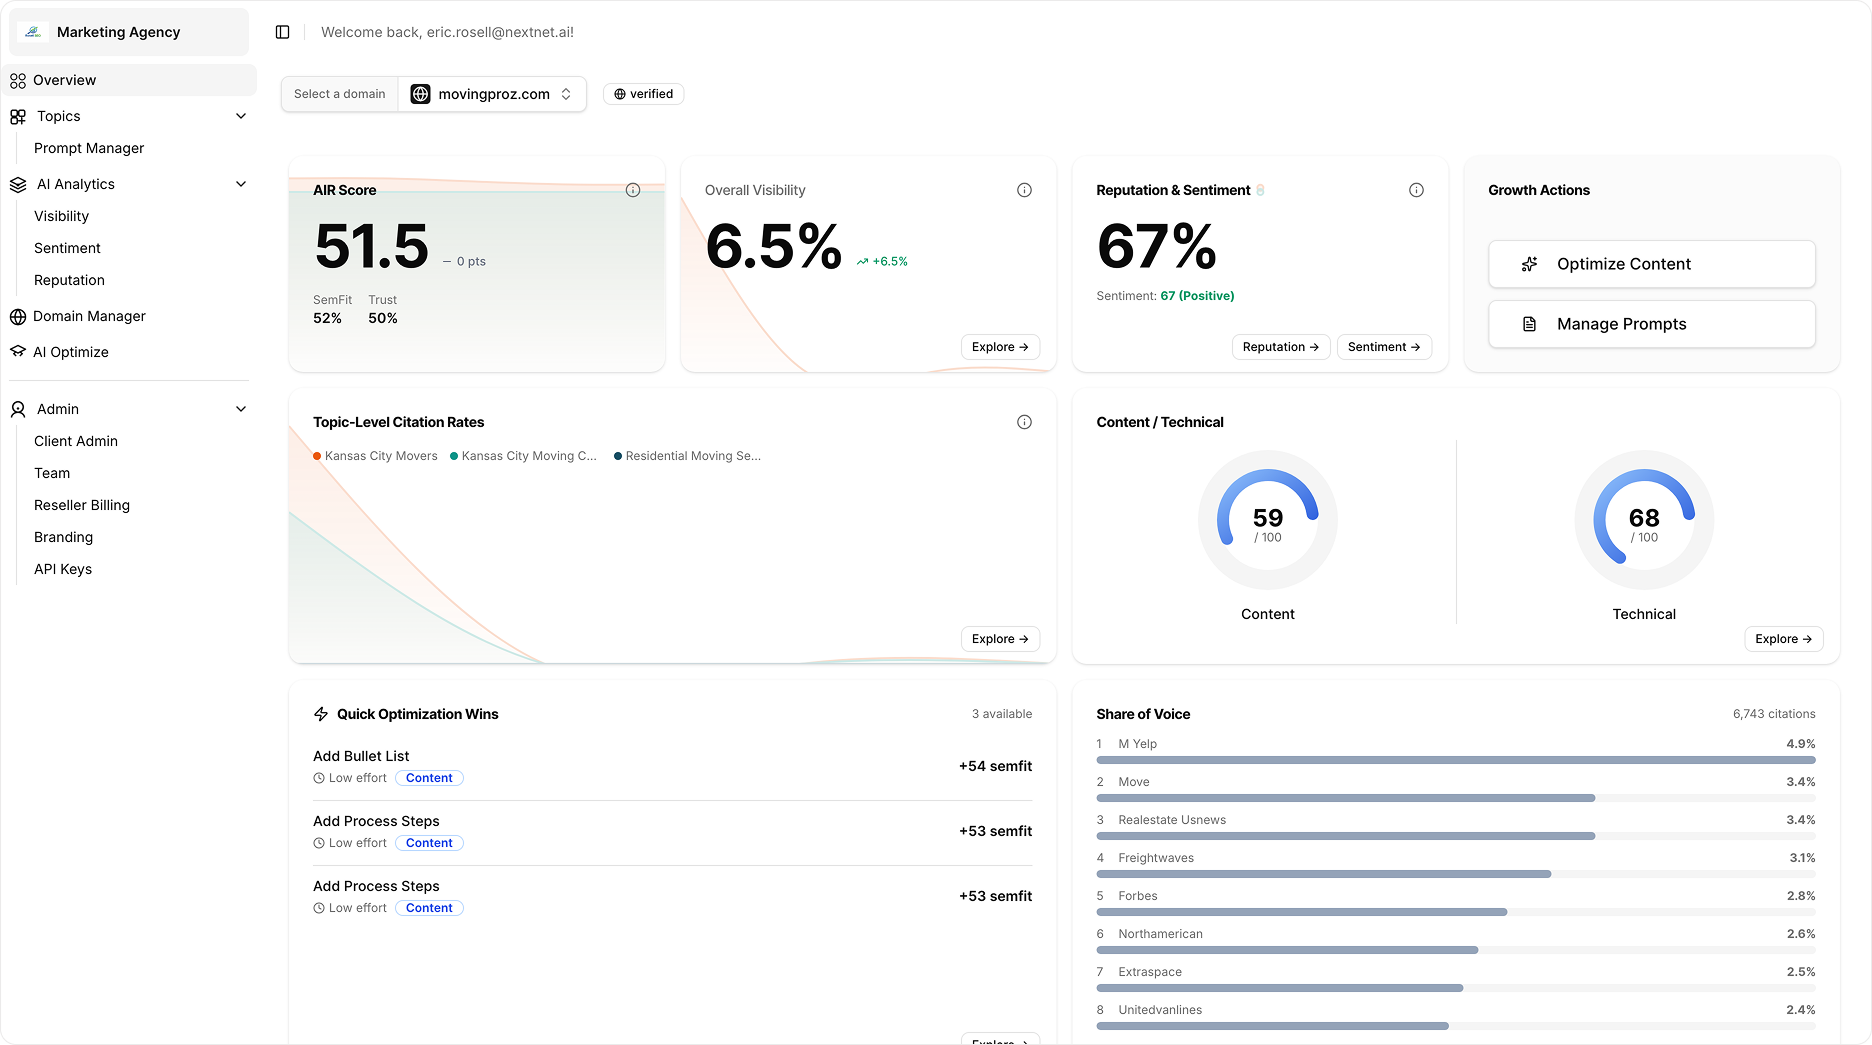This screenshot has width=1872, height=1045.
Task: Click the Overview grid icon in sidebar
Action: click(18, 81)
